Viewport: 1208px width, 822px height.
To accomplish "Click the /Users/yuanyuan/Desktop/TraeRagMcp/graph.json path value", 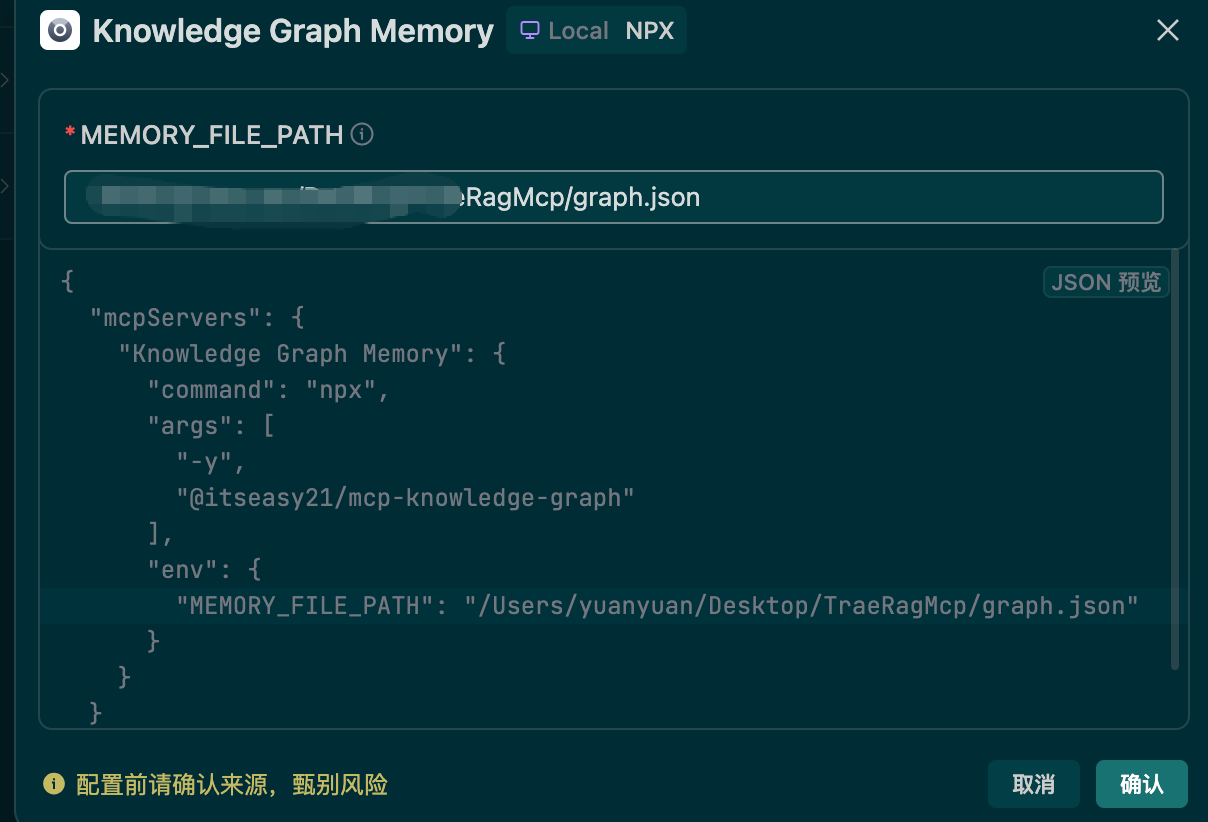I will click(802, 606).
